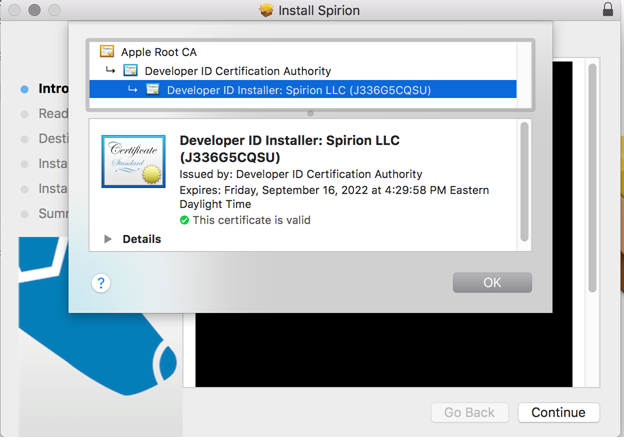The height and width of the screenshot is (440, 624).
Task: Expand the Details disclosure triangle
Action: coord(107,239)
